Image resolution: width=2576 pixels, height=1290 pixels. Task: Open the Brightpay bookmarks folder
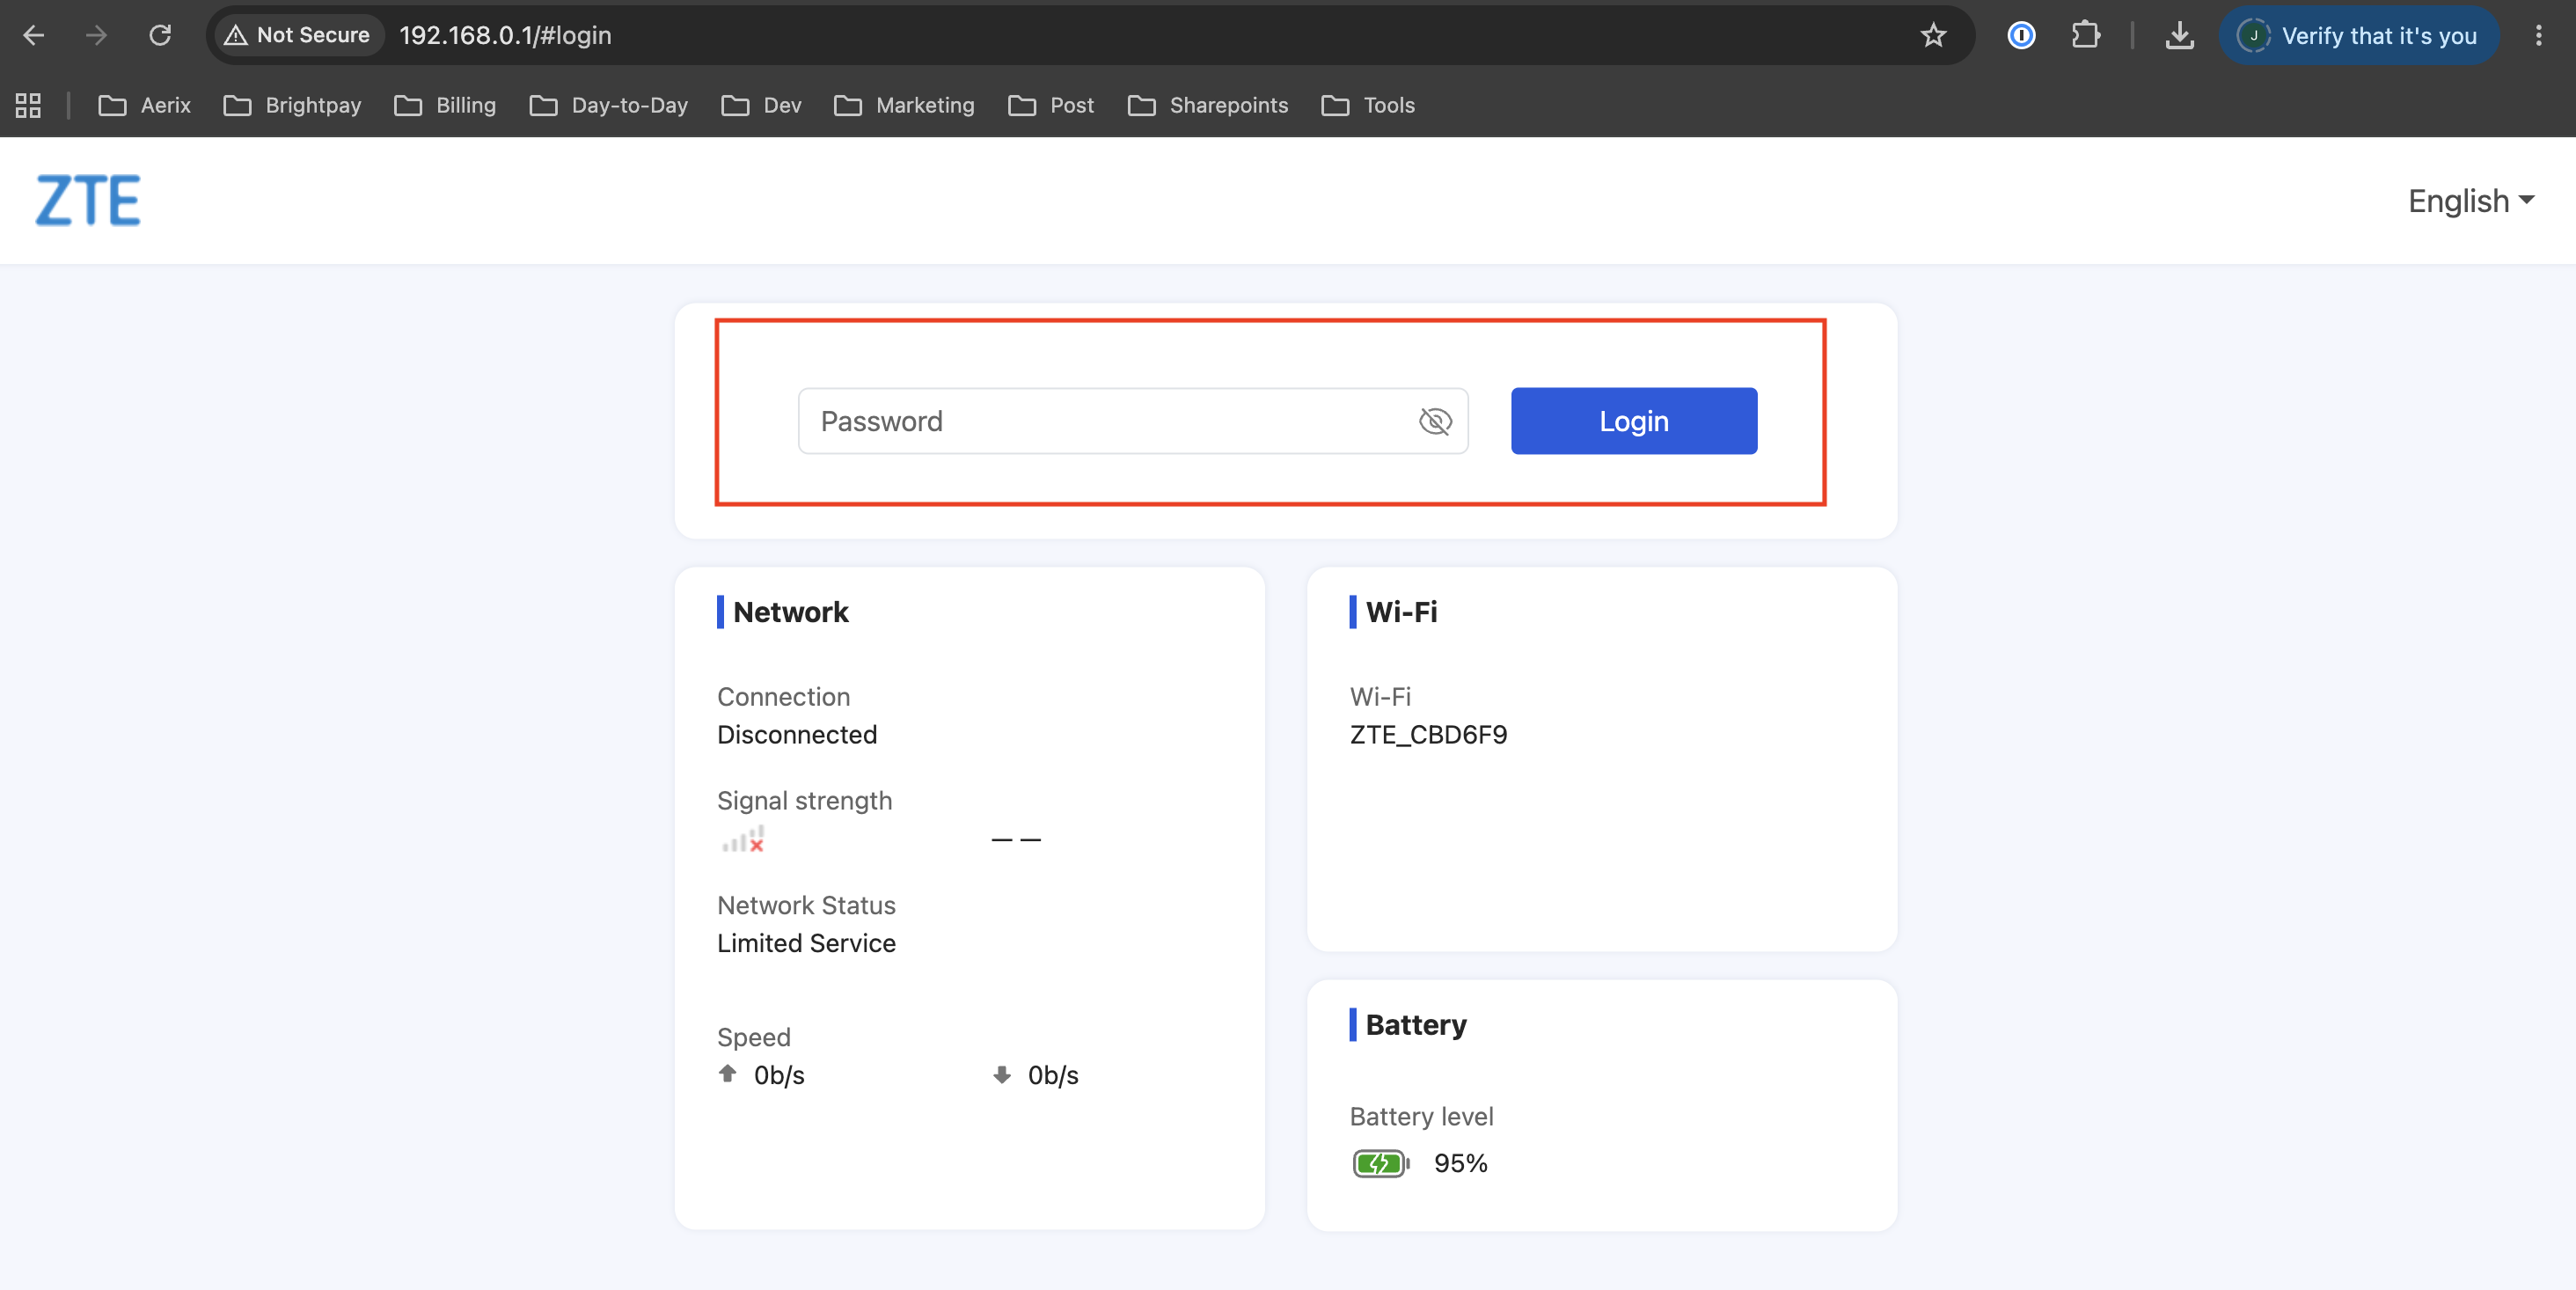292,105
